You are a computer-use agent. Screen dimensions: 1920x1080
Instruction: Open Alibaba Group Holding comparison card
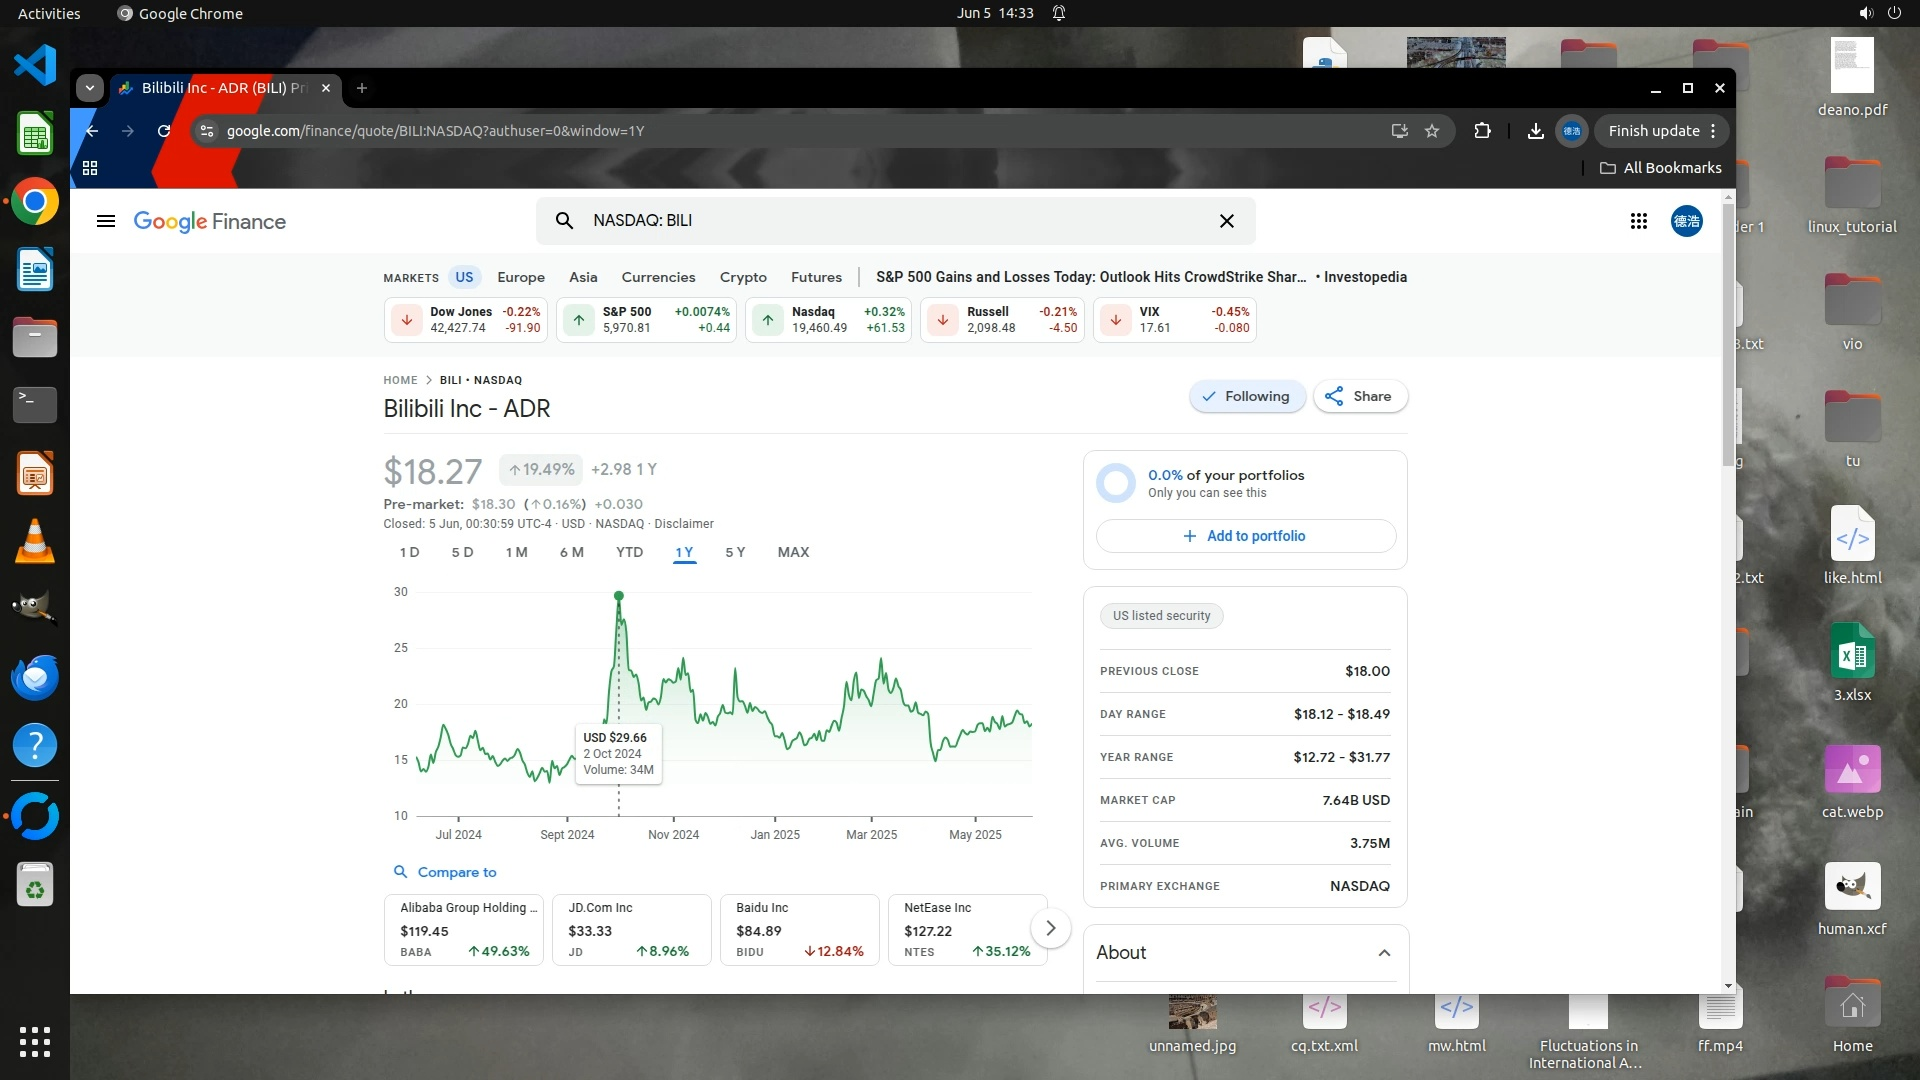click(x=464, y=929)
